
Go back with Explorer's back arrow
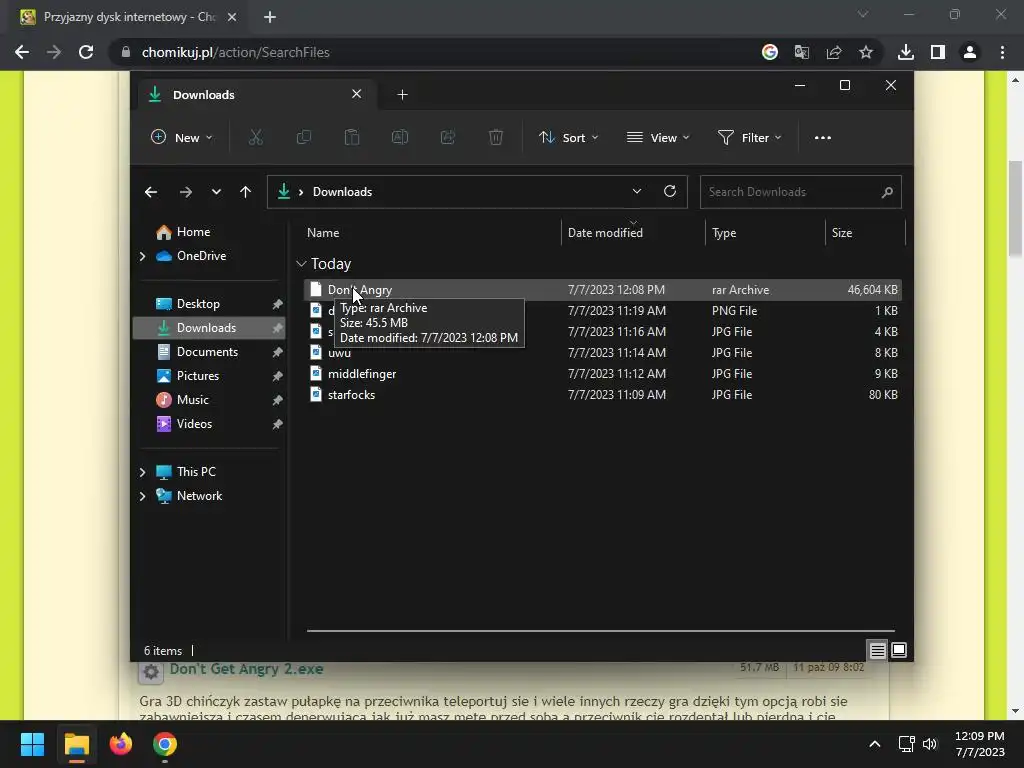point(151,192)
